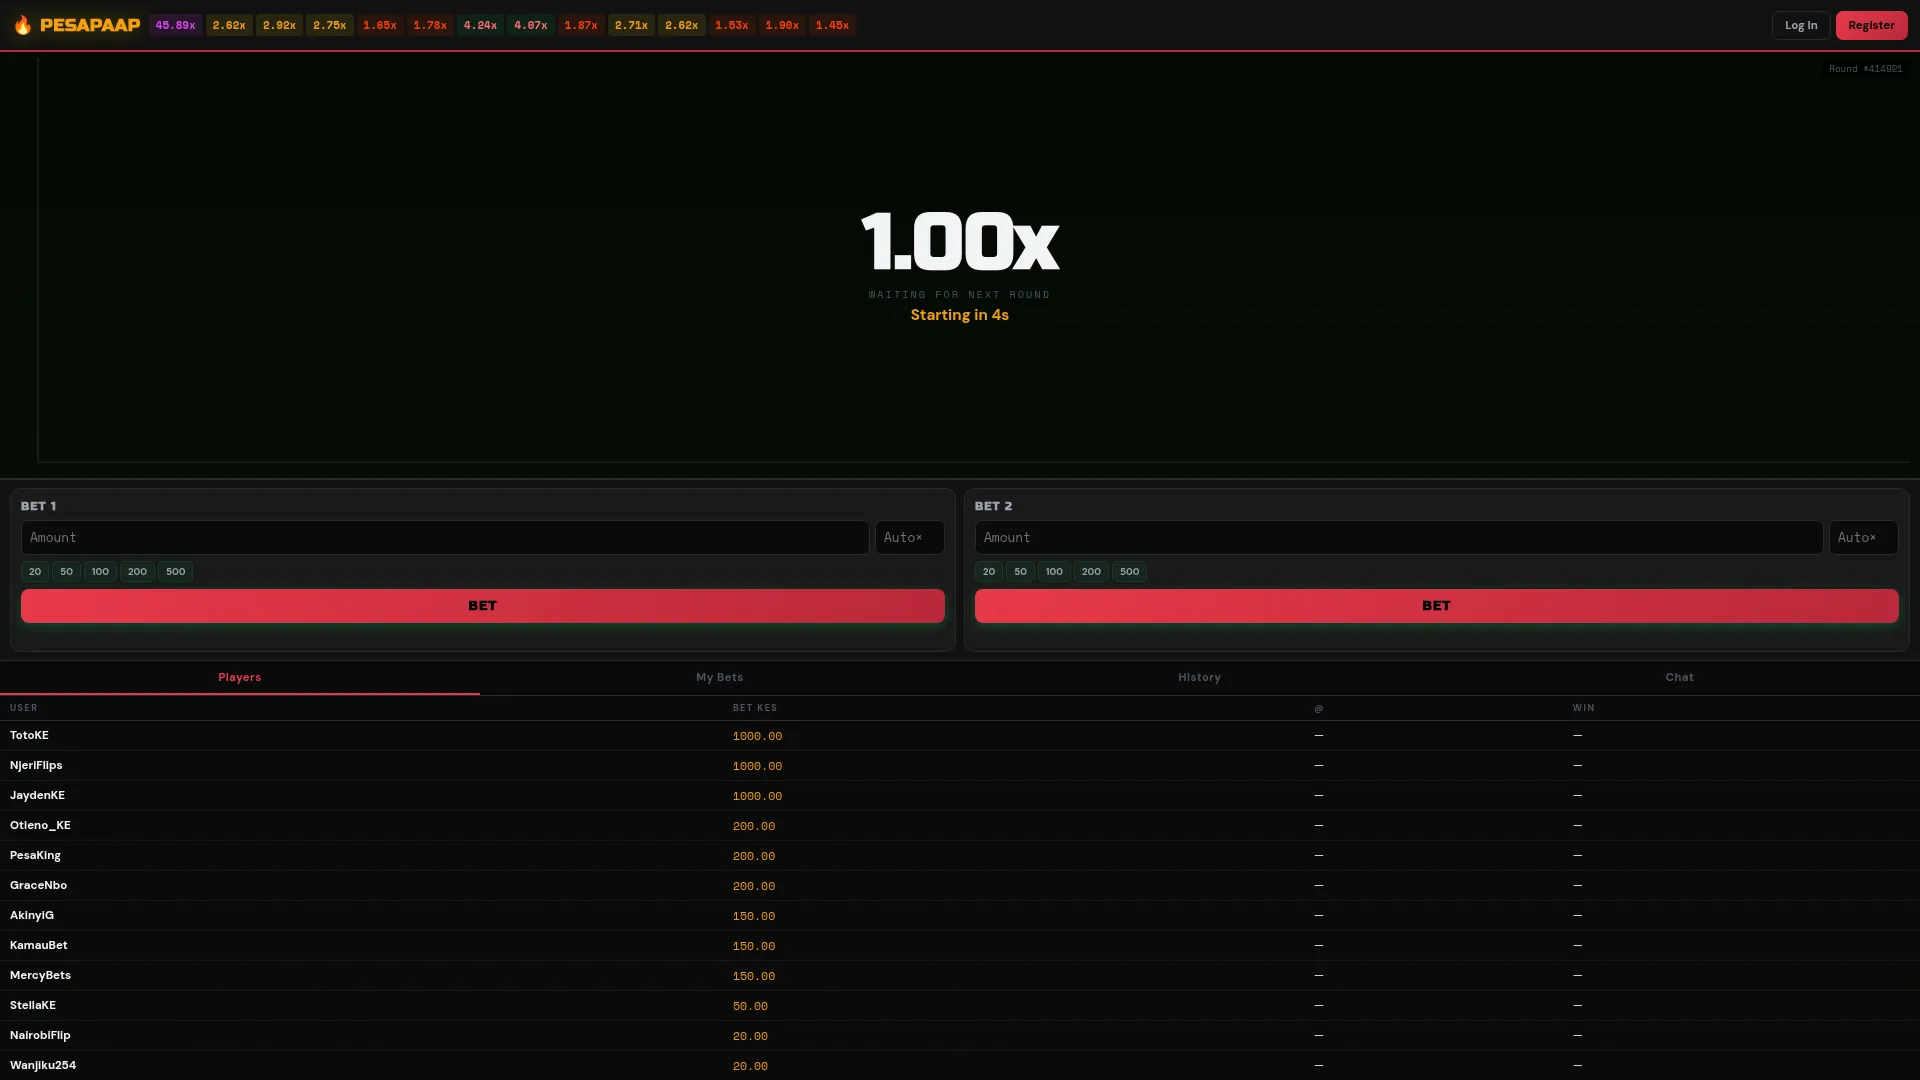Focus the Auto cashout field in Bet 2

(1863, 537)
